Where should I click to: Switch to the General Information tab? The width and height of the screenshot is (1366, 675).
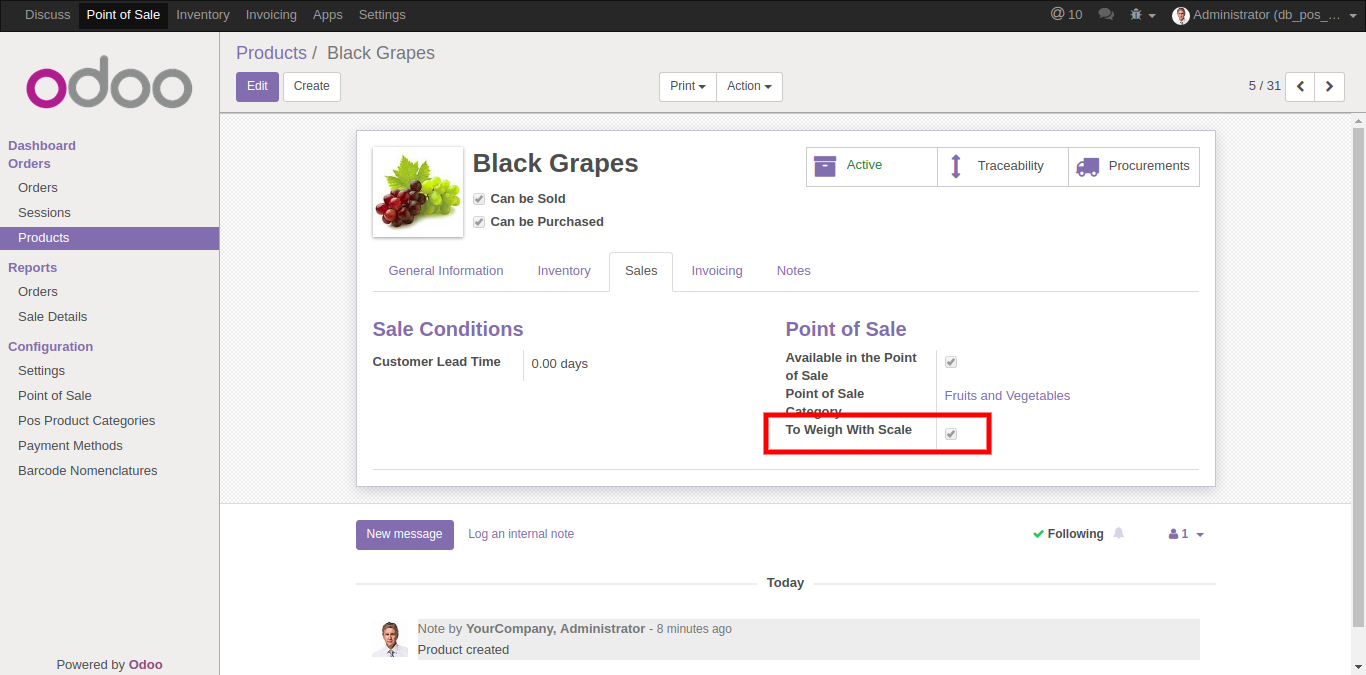coord(446,271)
